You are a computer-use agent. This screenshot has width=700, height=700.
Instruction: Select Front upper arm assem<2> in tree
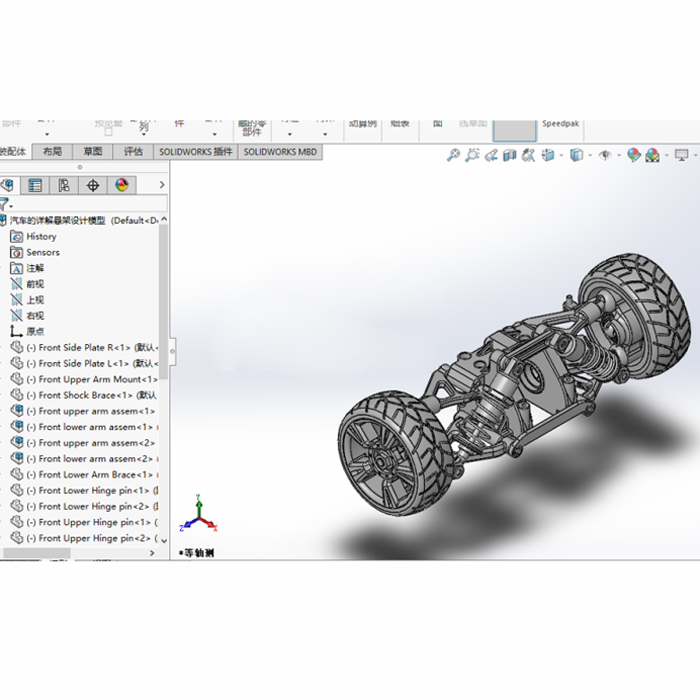pyautogui.click(x=89, y=443)
